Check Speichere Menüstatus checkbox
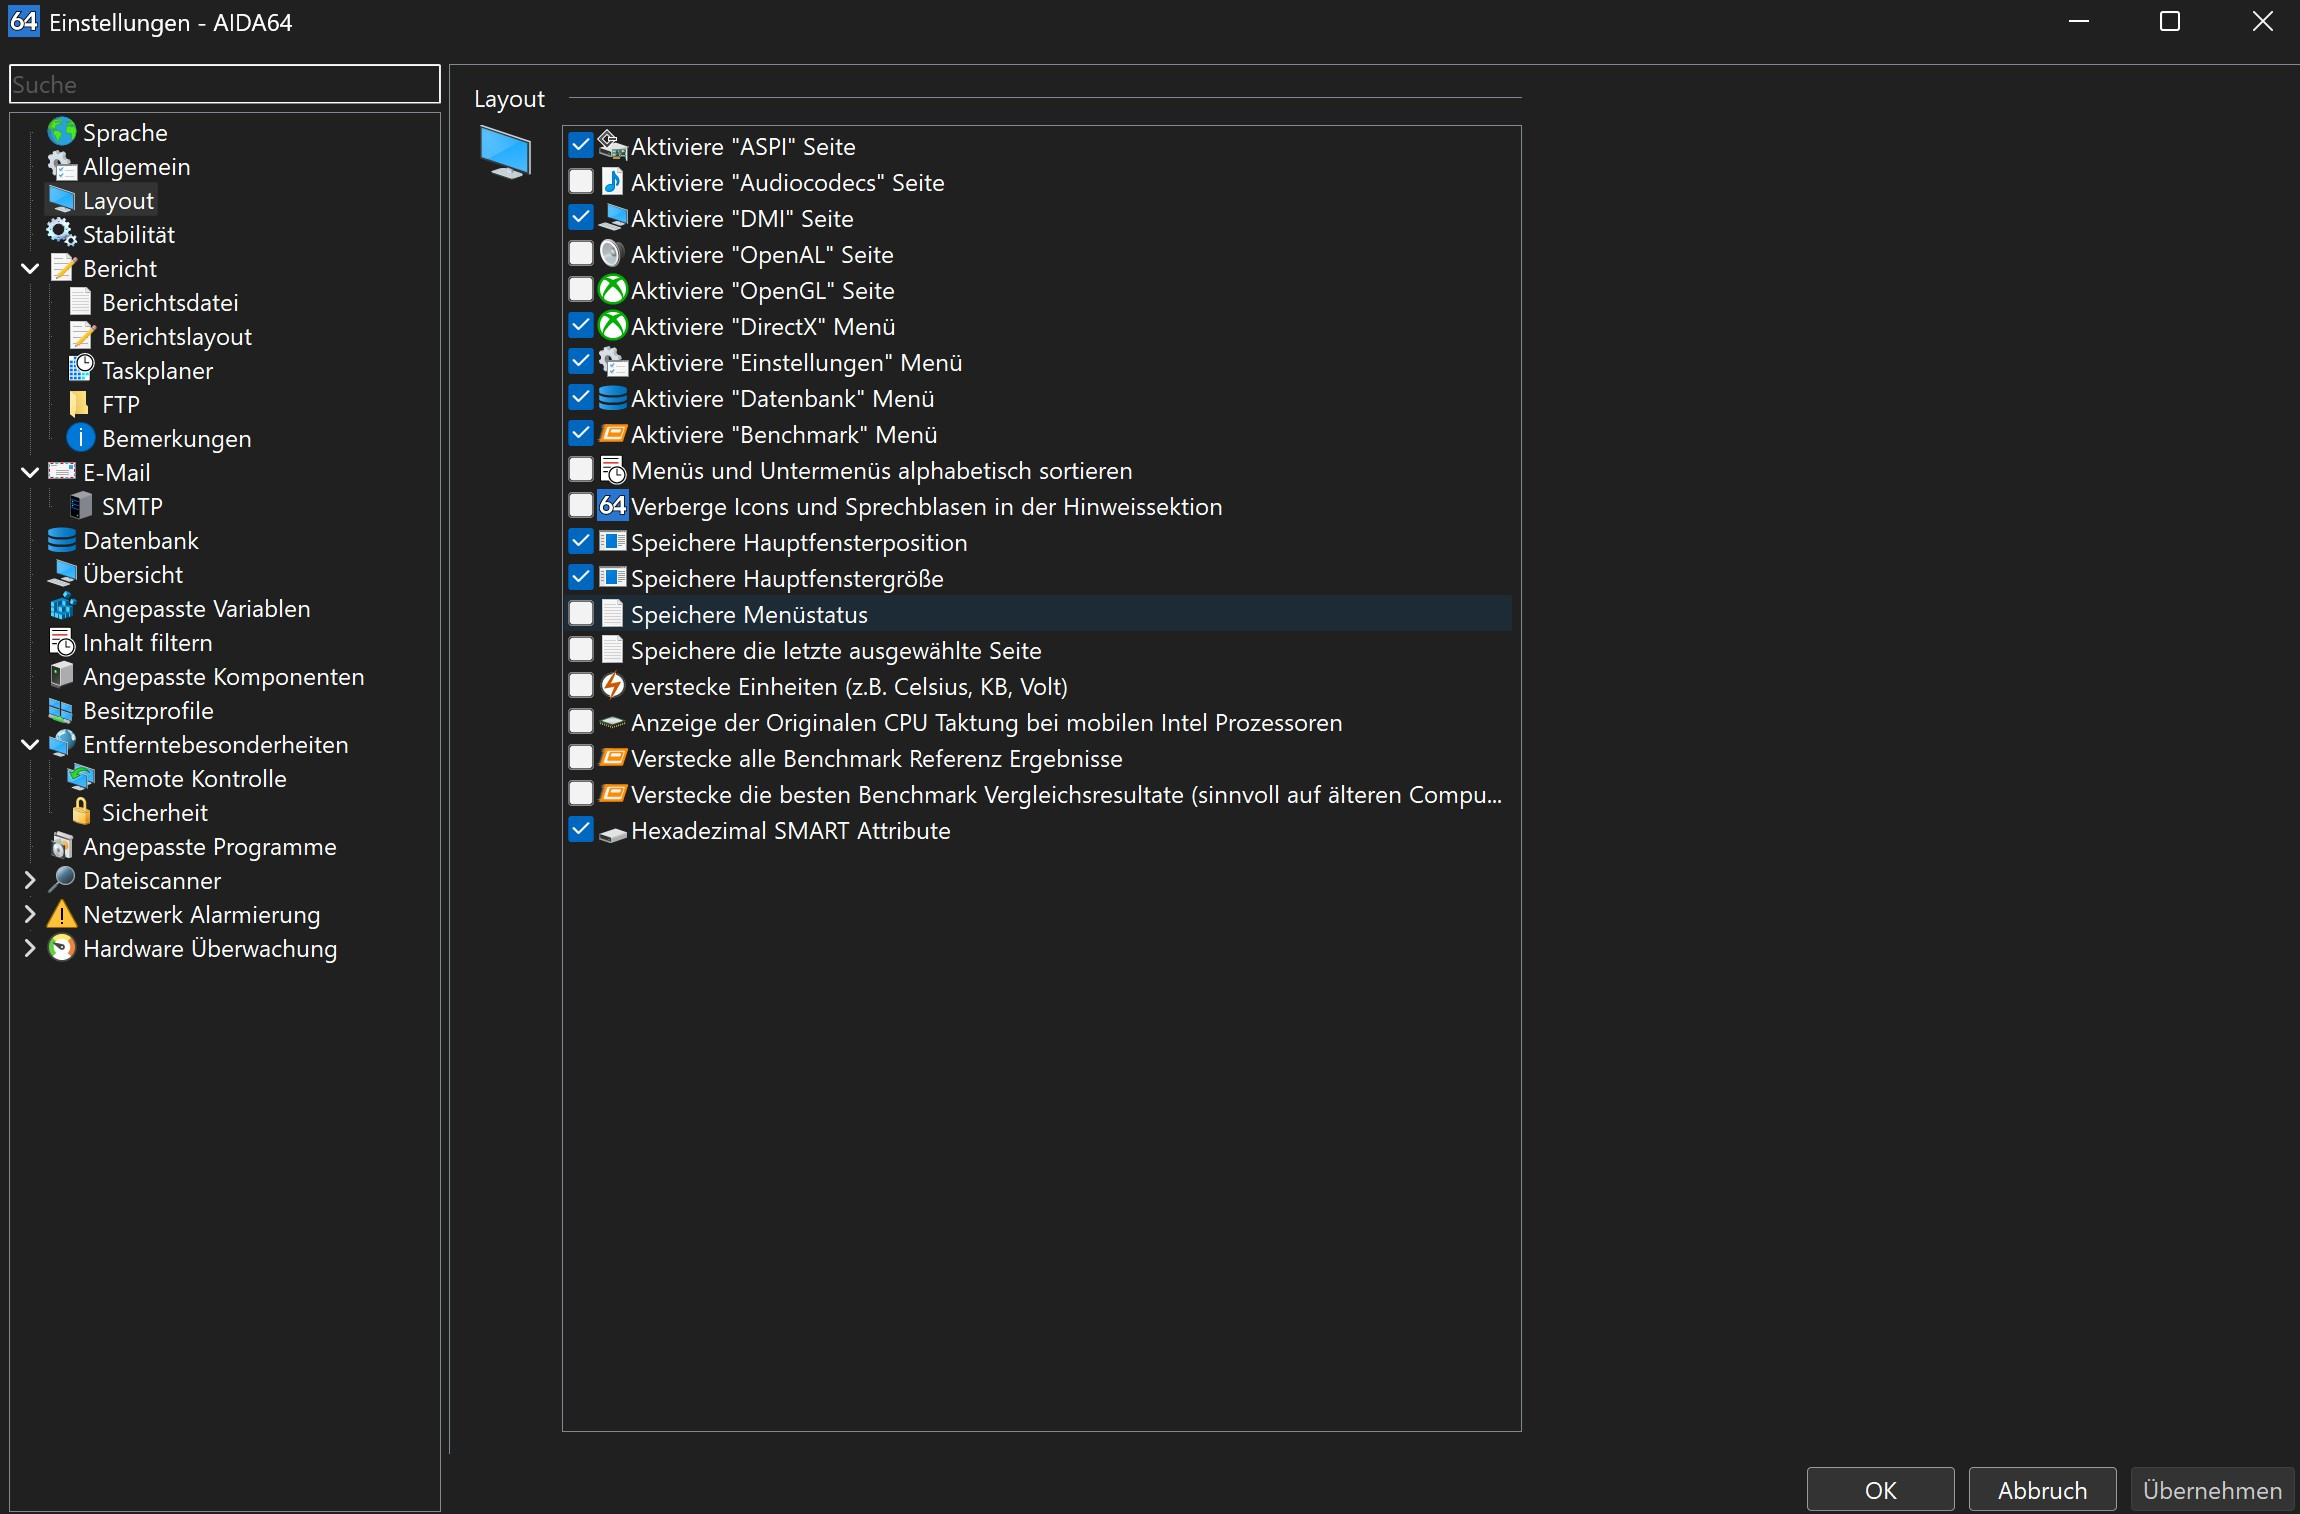This screenshot has width=2300, height=1514. tap(581, 613)
